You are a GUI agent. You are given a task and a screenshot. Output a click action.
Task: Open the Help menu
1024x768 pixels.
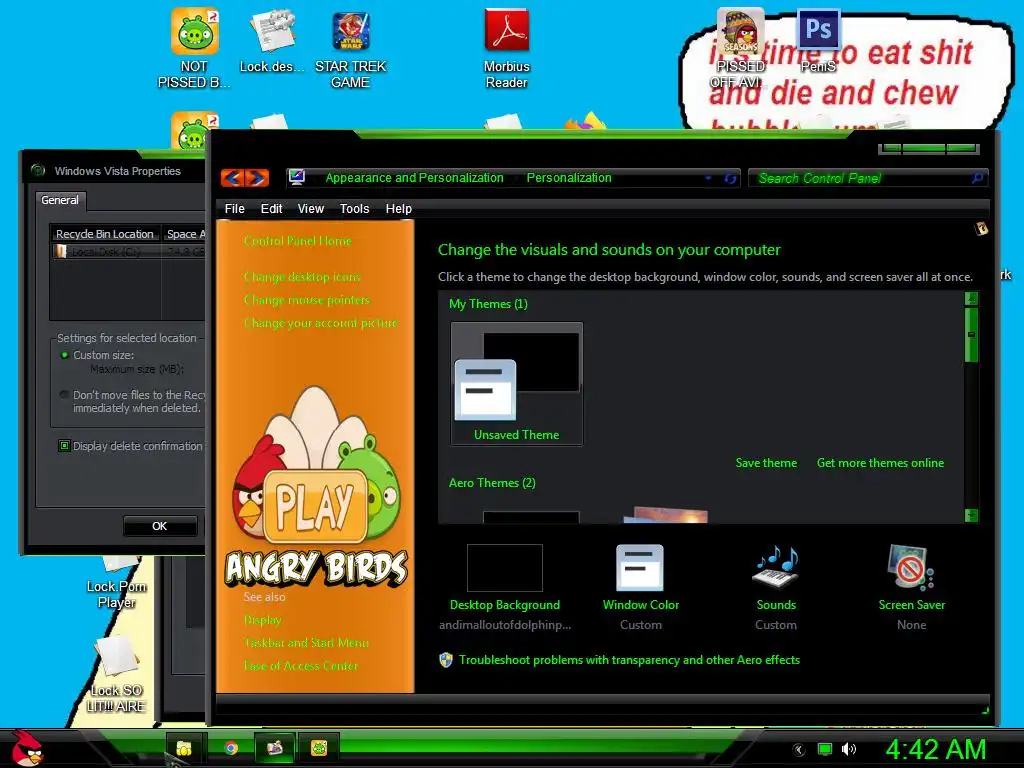pos(398,209)
